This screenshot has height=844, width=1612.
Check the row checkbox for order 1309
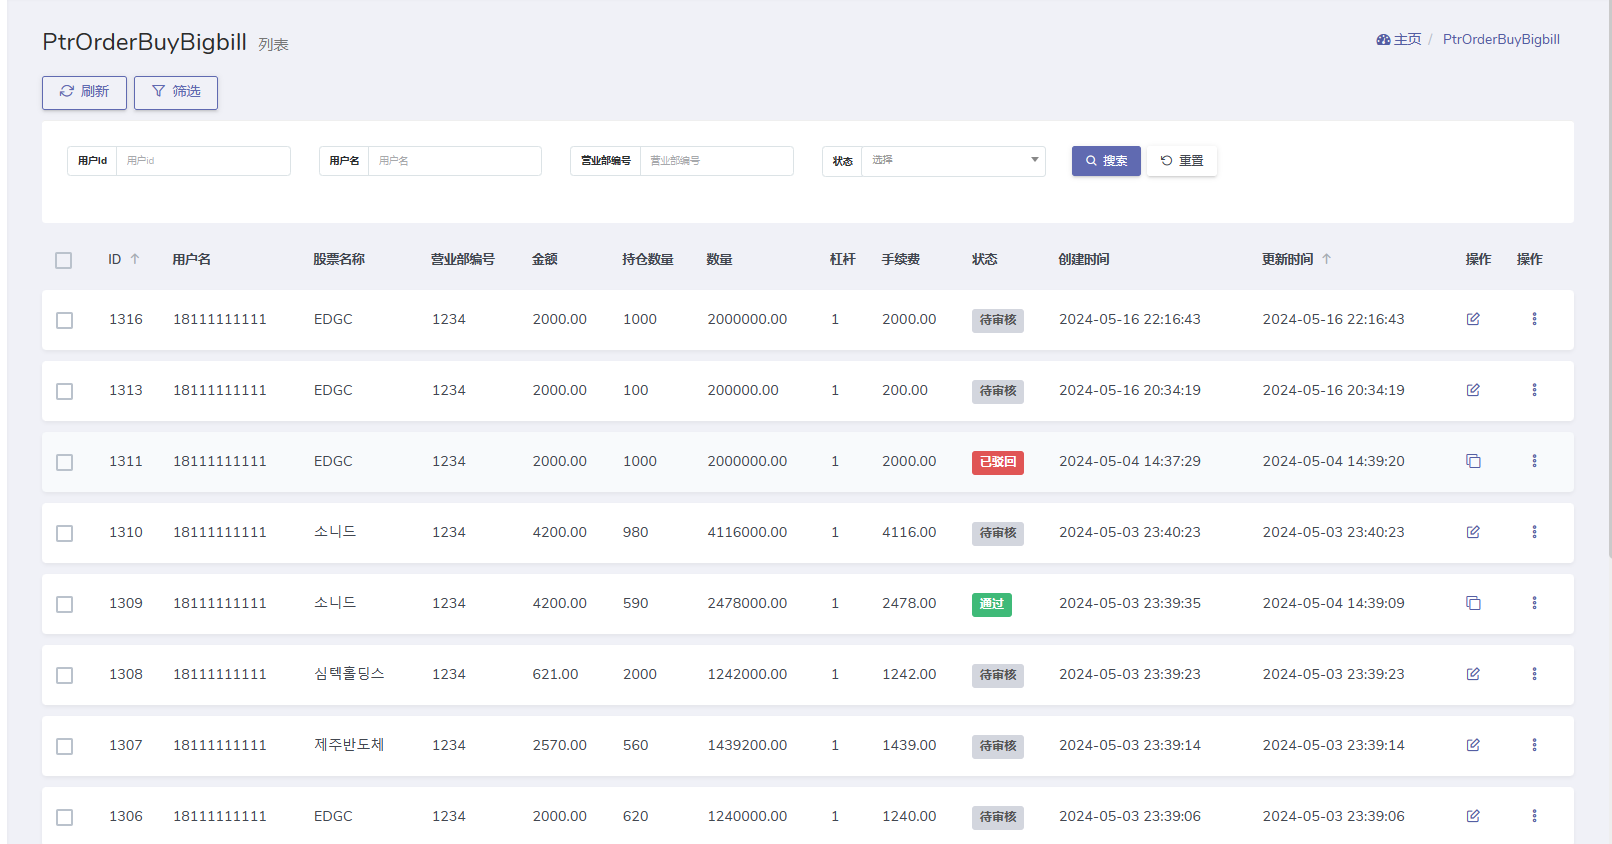pos(65,604)
